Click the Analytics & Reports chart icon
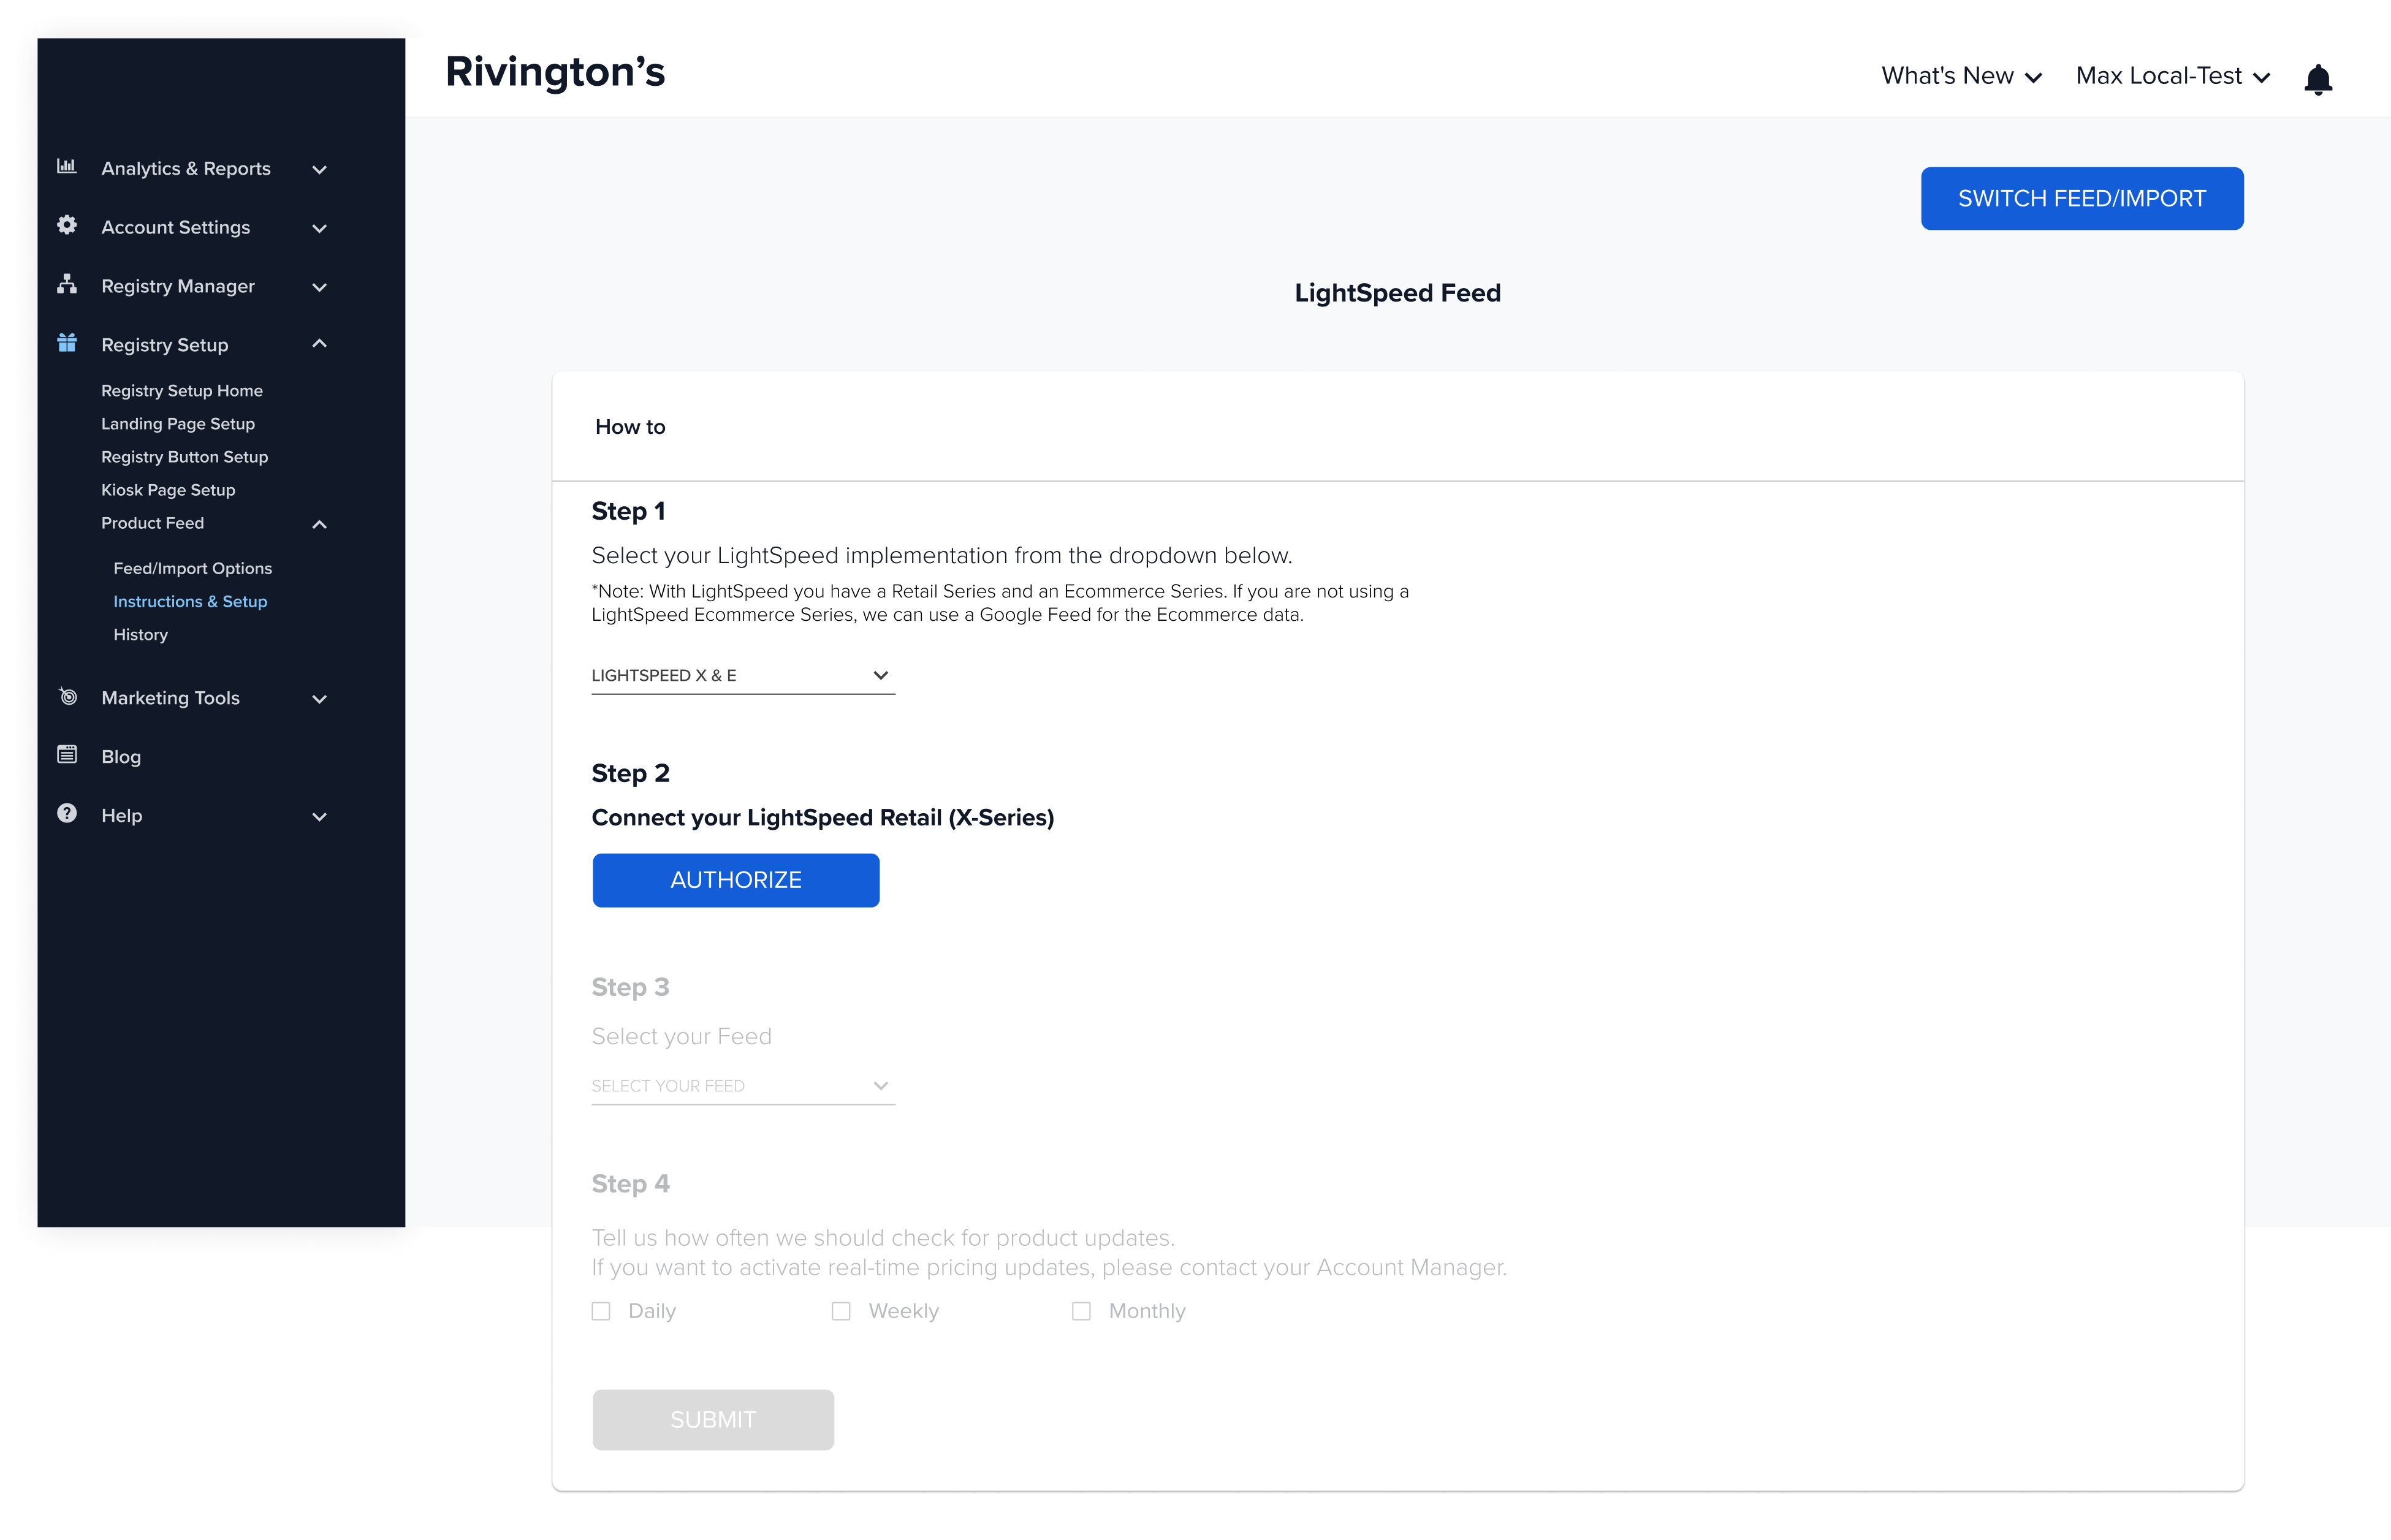The height and width of the screenshot is (1540, 2391). tap(67, 166)
